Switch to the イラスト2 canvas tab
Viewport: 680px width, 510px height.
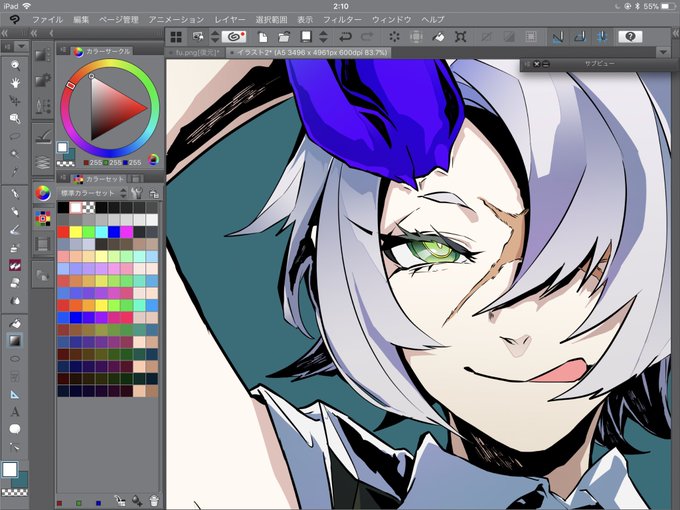click(x=309, y=52)
